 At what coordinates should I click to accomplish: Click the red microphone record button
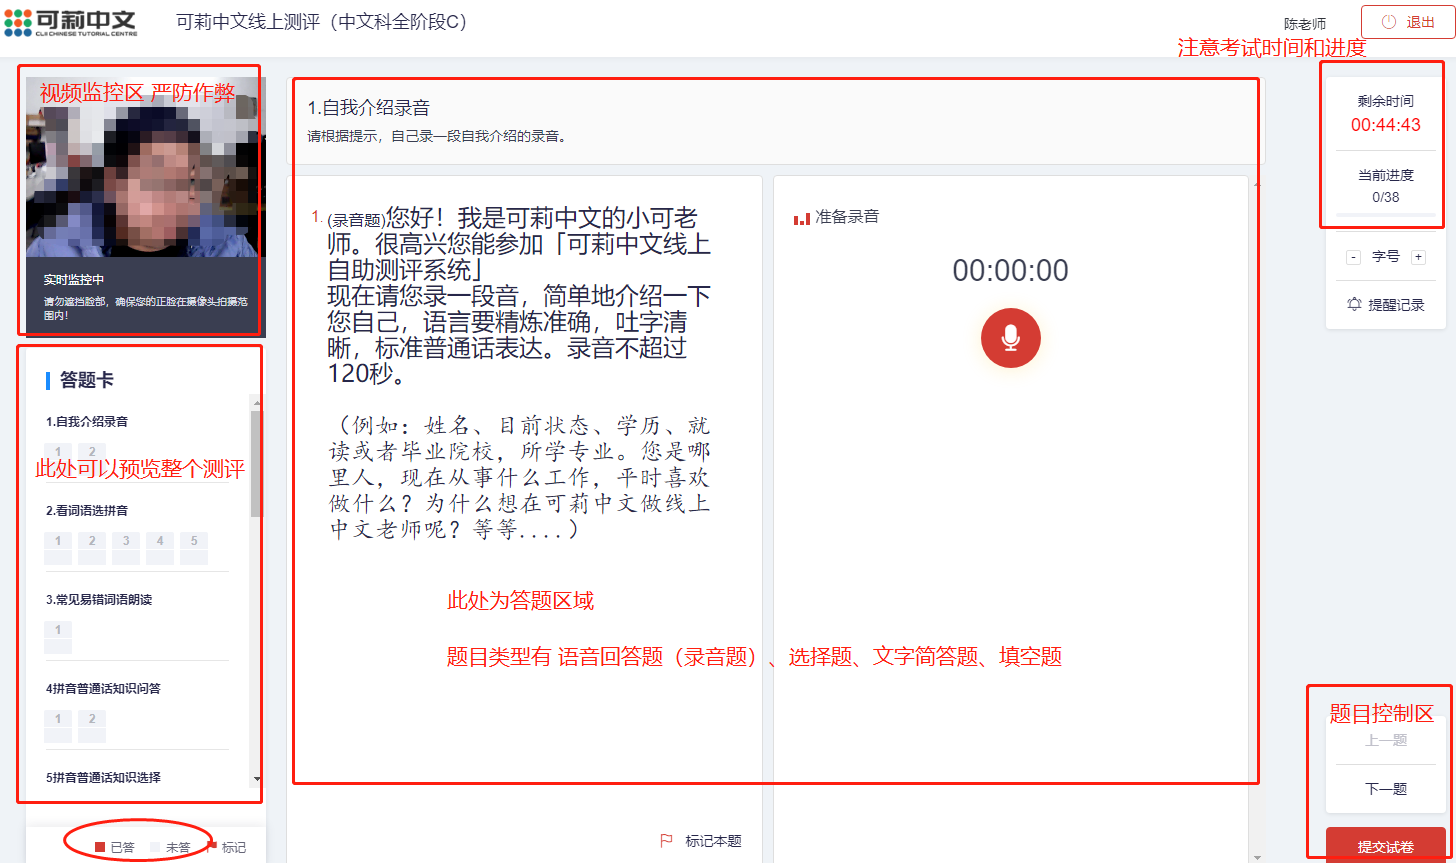pyautogui.click(x=1010, y=338)
